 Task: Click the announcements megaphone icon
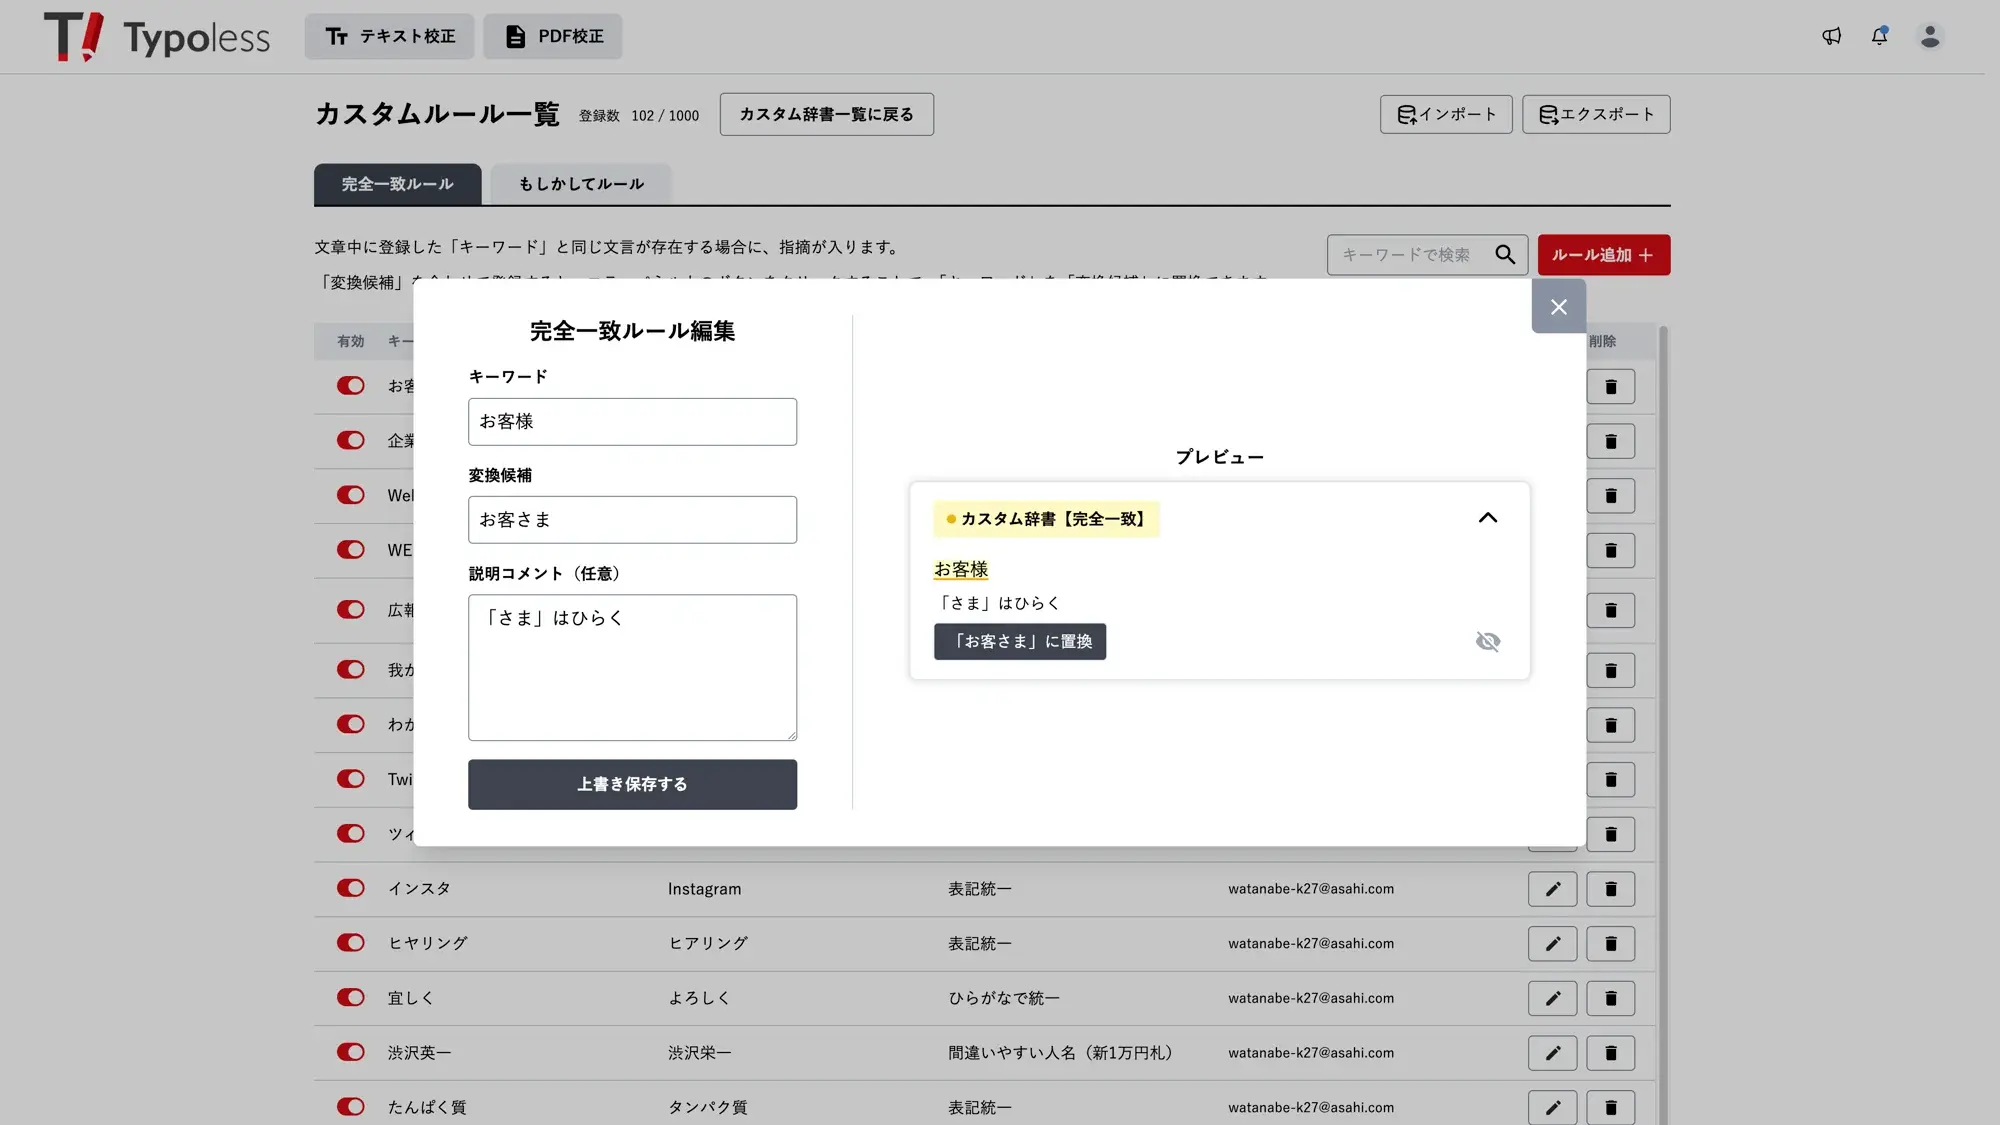coord(1831,36)
